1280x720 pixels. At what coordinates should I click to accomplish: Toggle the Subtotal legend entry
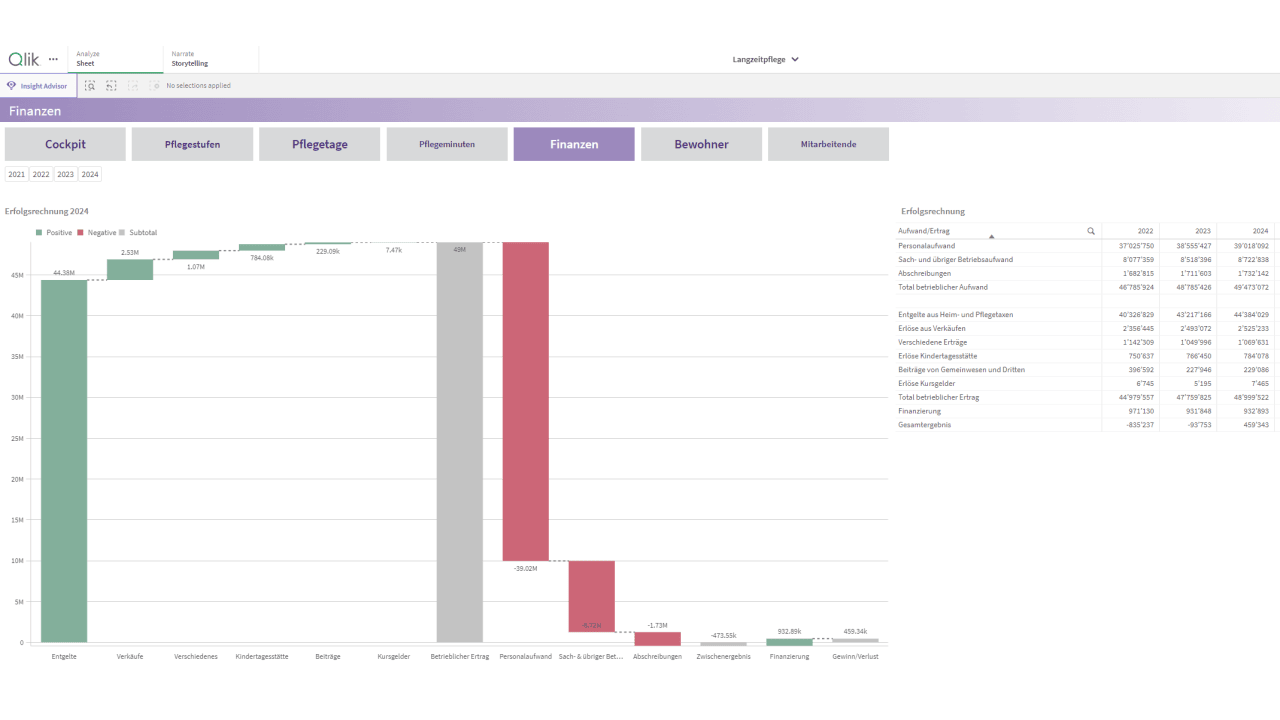tap(138, 232)
